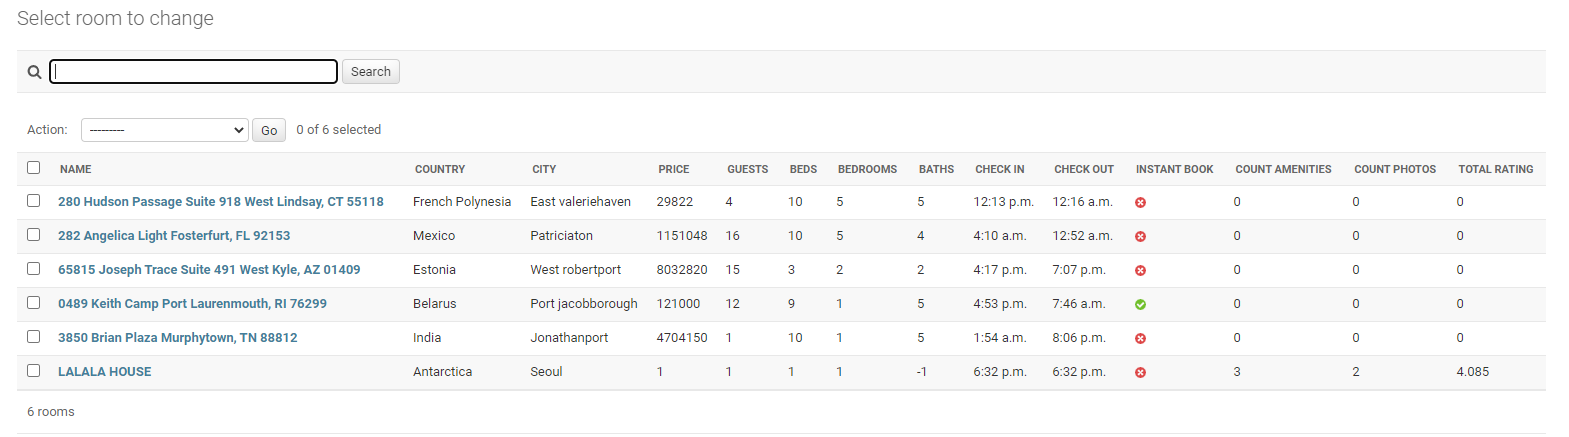Sort by Check In column header
1569x437 pixels.
(x=999, y=169)
